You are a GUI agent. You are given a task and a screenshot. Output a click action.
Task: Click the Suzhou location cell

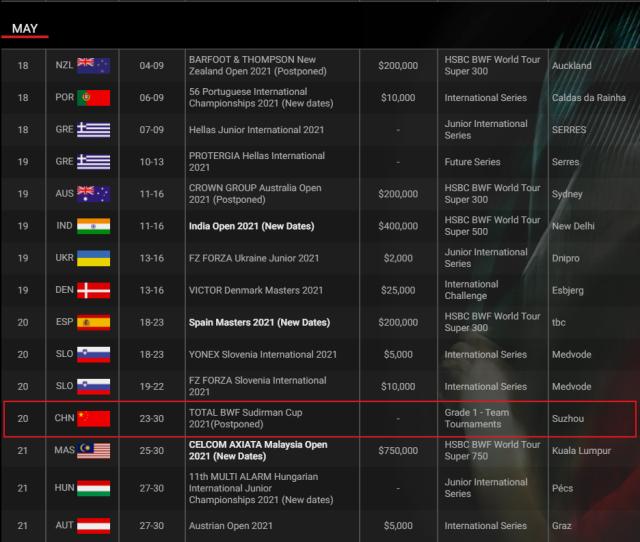[x=568, y=419]
